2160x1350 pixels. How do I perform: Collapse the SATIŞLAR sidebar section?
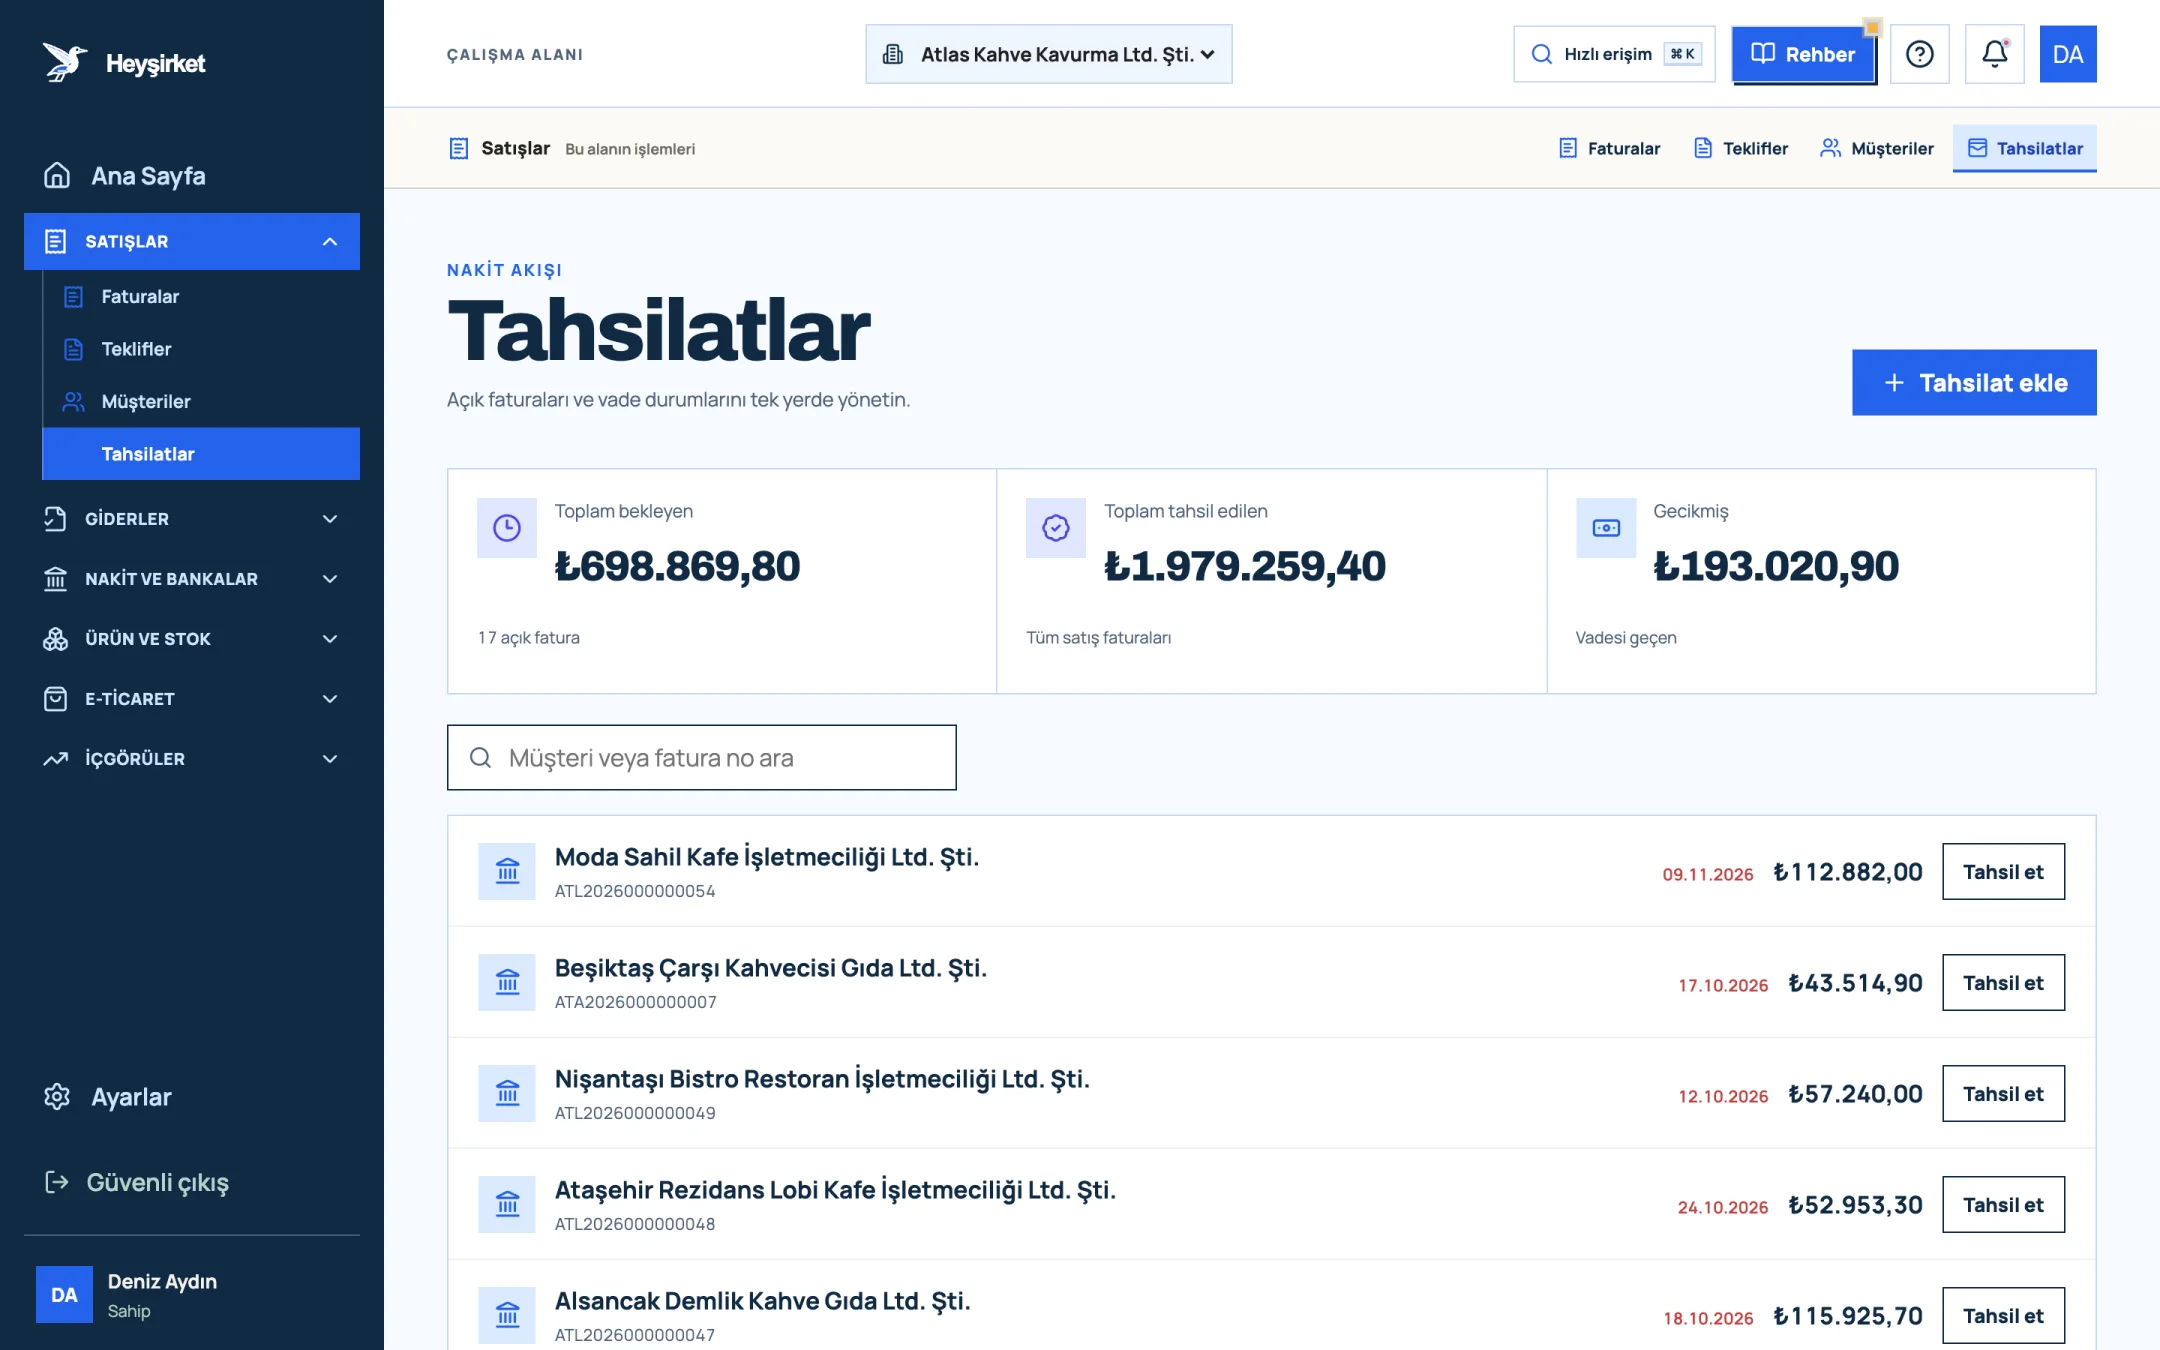coord(192,241)
